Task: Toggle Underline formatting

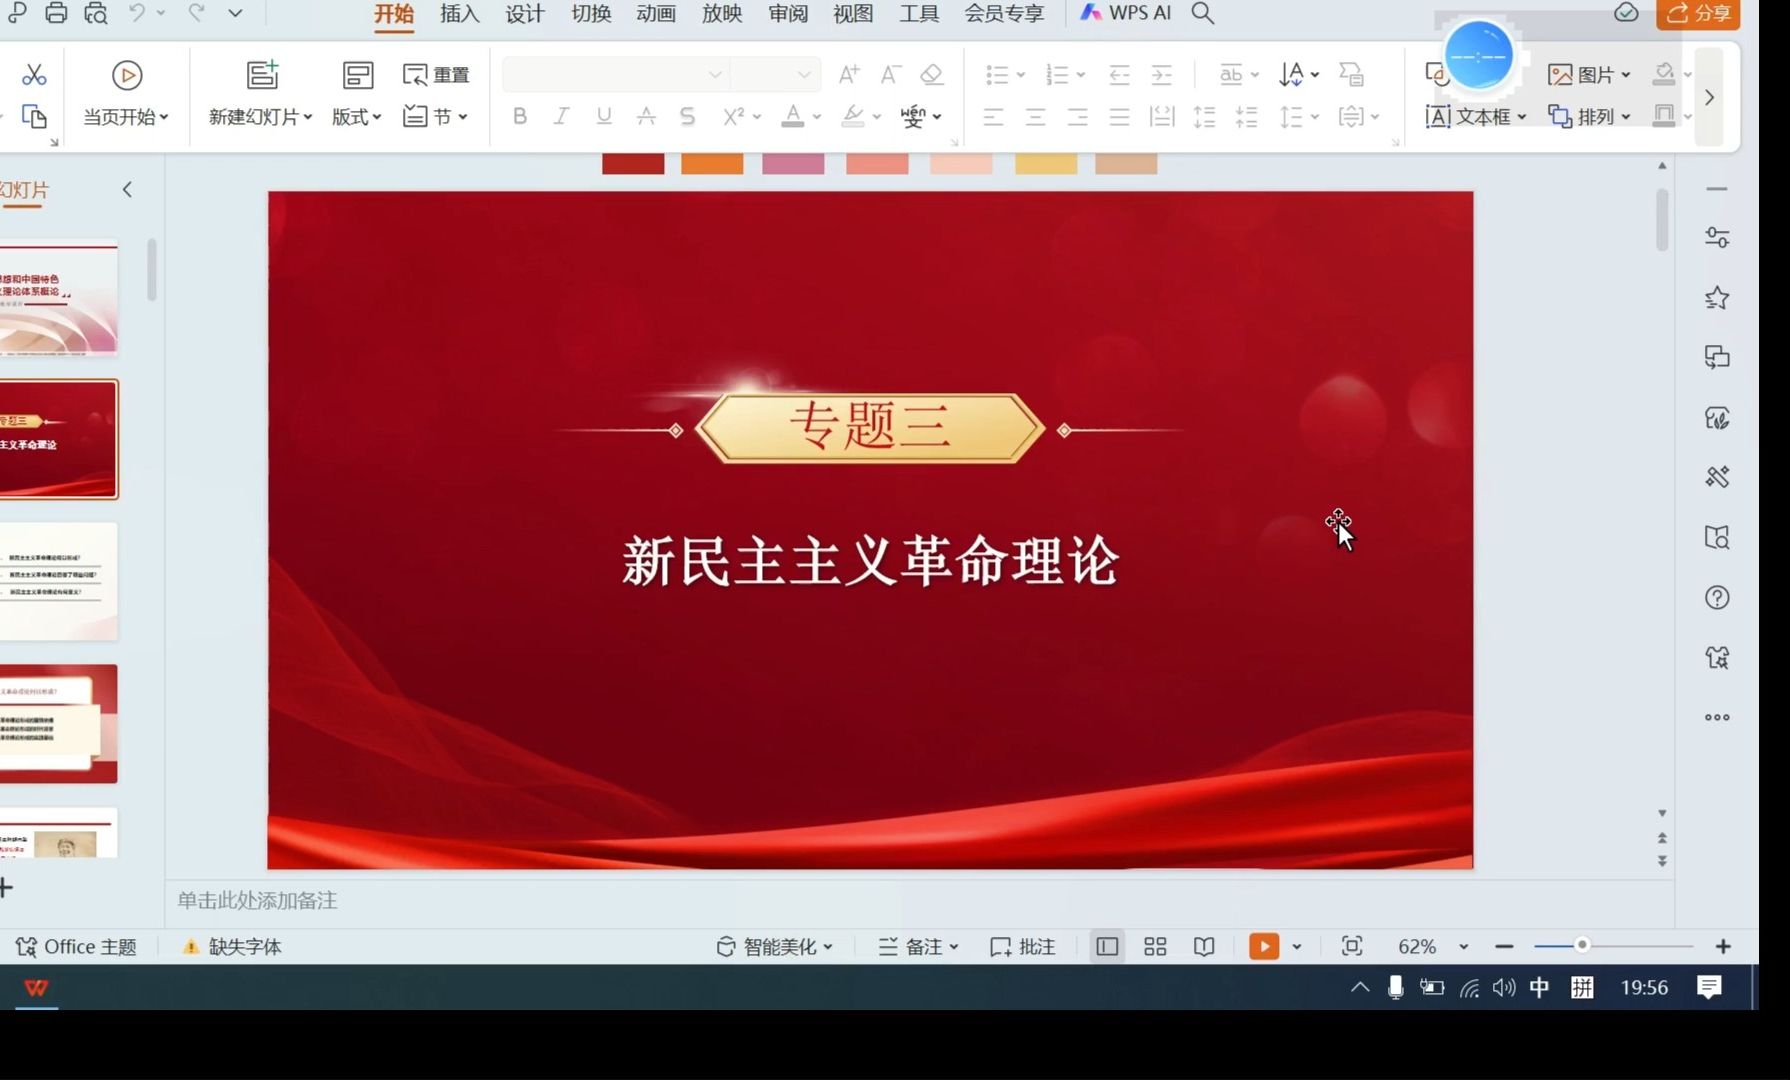Action: [x=604, y=116]
